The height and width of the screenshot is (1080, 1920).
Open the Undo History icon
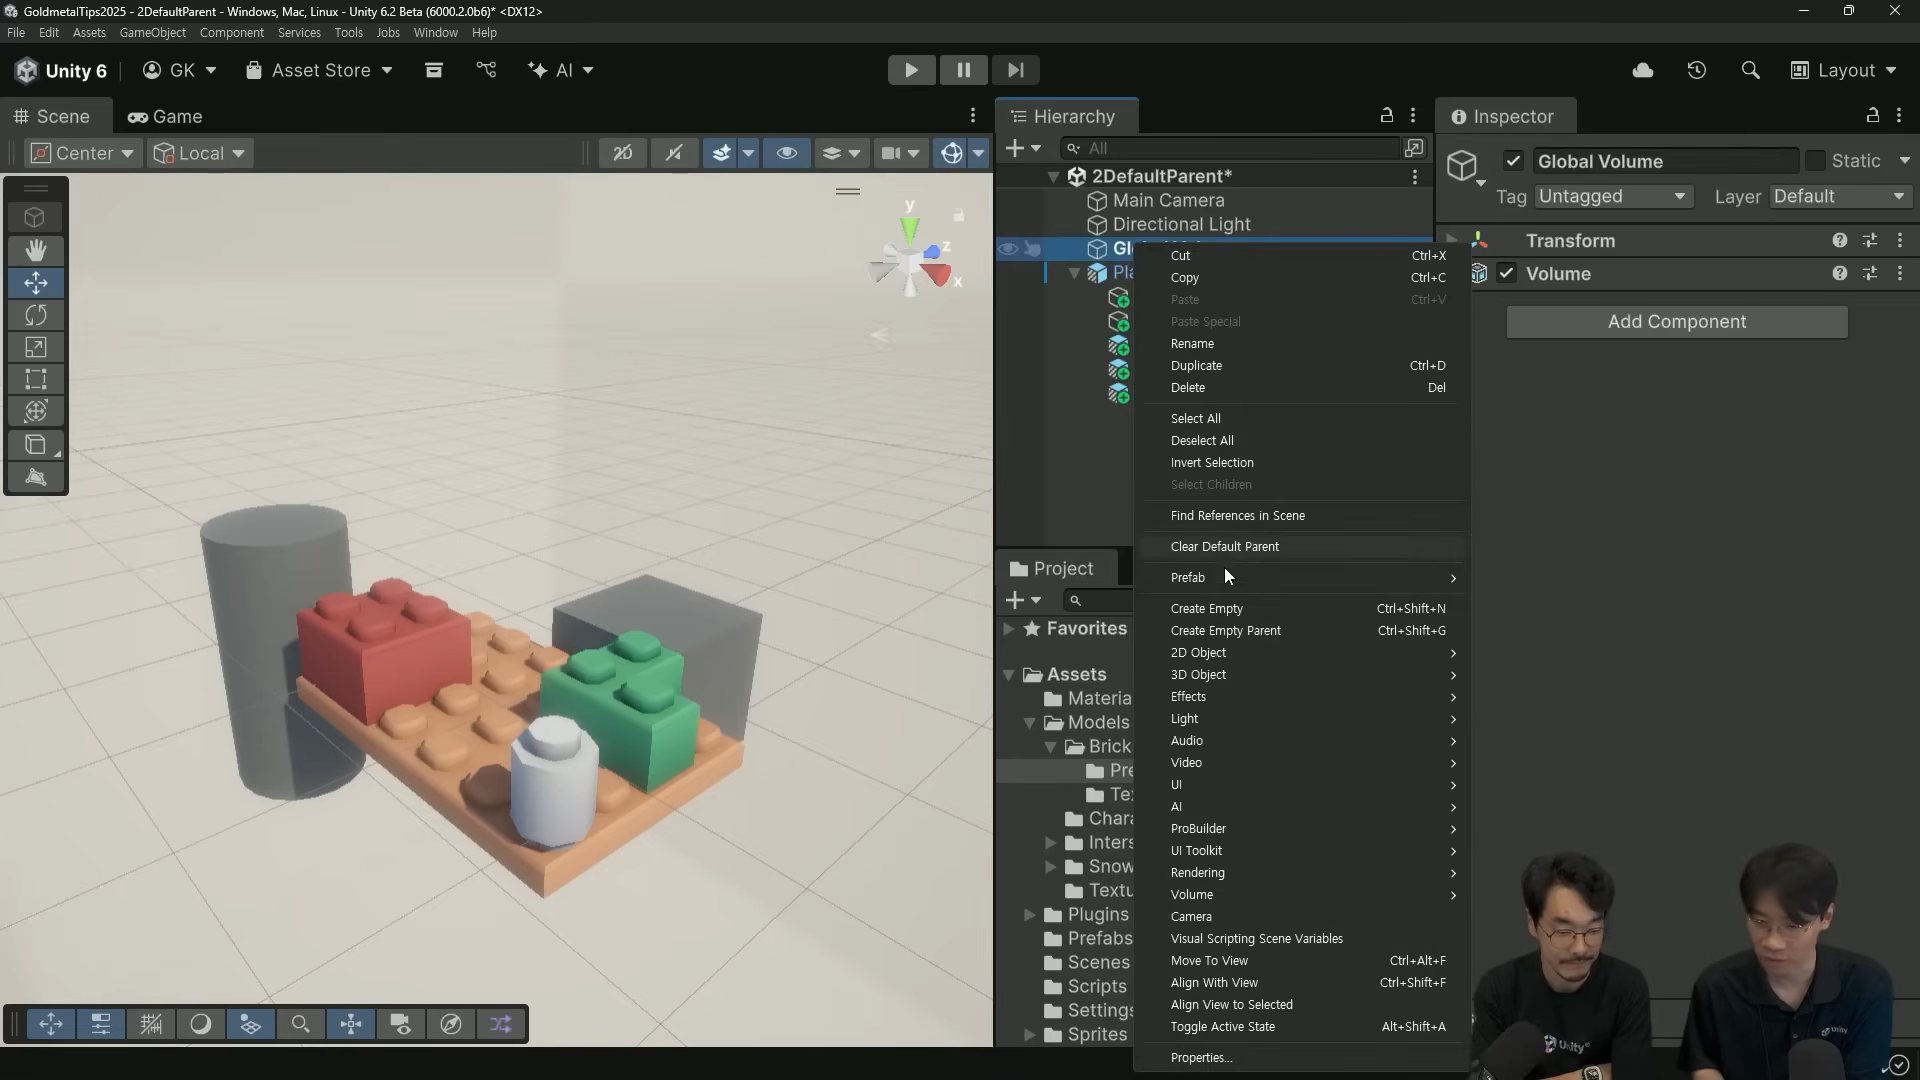pos(1697,70)
